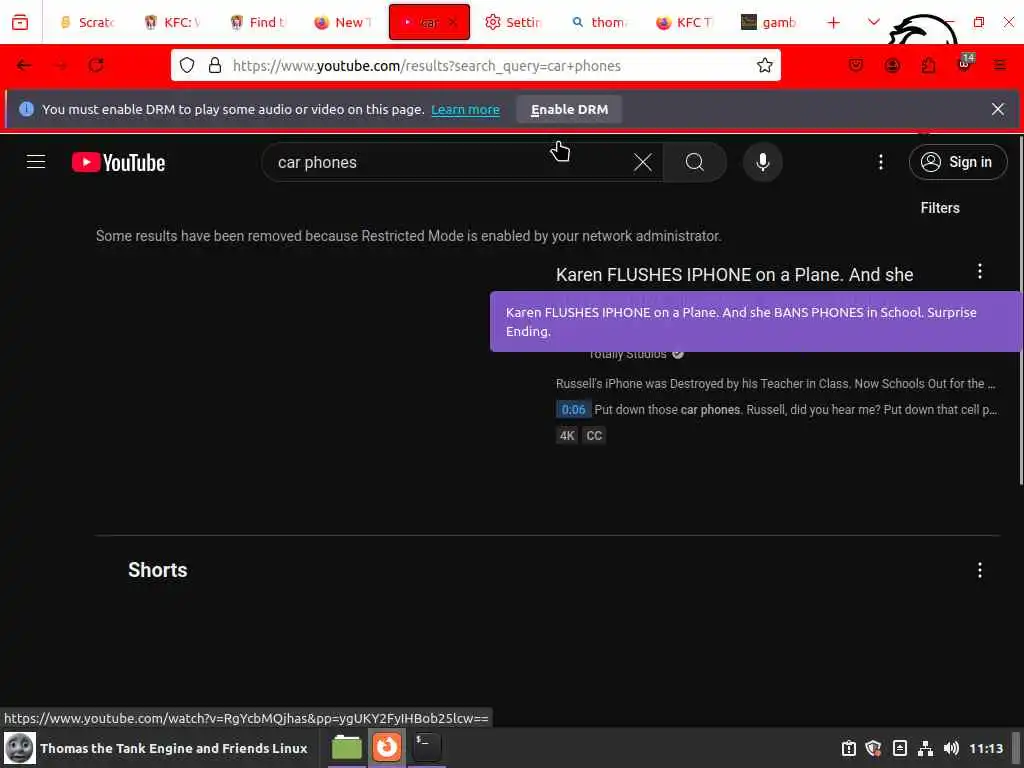Open the tracking protection shield icon
The image size is (1024, 768).
pyautogui.click(x=187, y=65)
